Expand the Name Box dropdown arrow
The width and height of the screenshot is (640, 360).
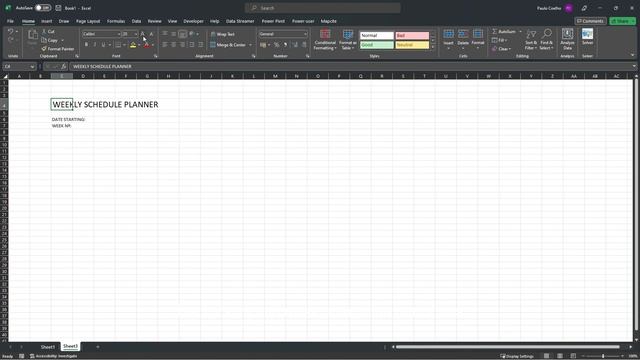click(x=32, y=67)
